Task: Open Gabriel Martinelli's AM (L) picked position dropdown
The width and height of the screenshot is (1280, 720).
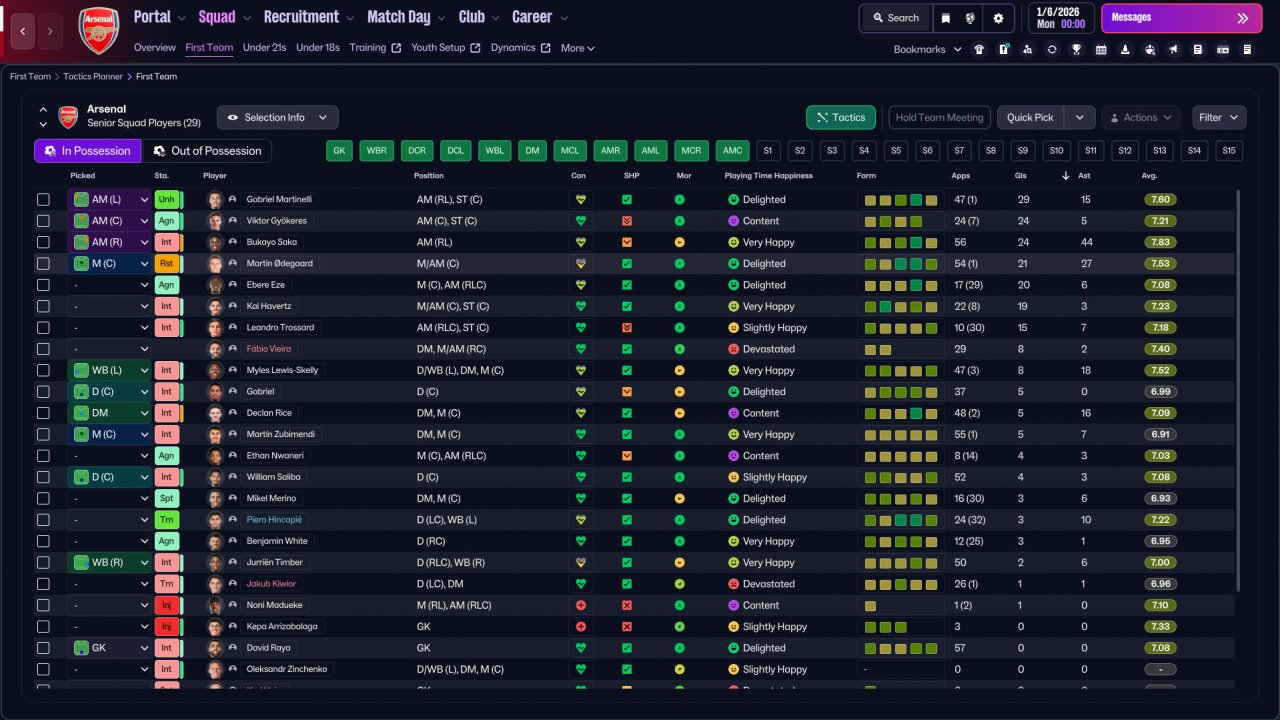Action: (109, 200)
